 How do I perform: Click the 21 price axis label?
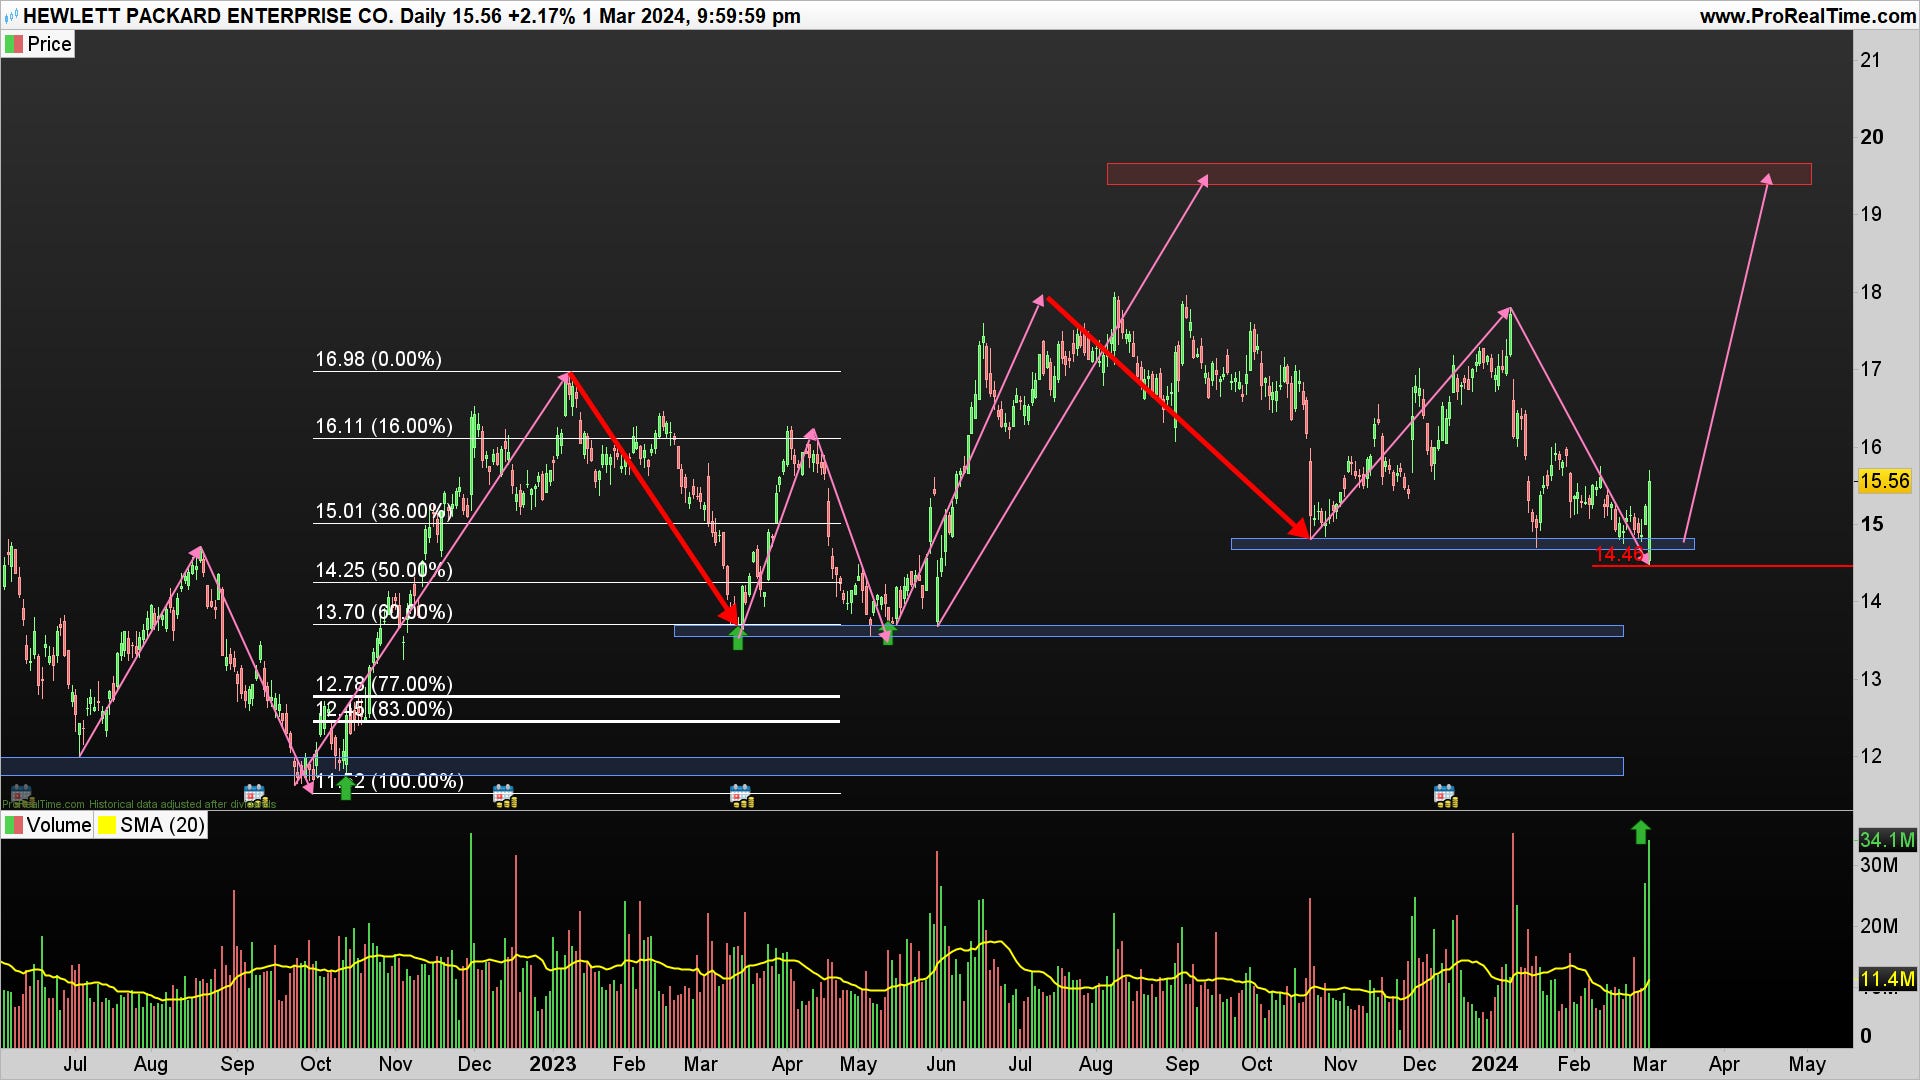tap(1870, 60)
